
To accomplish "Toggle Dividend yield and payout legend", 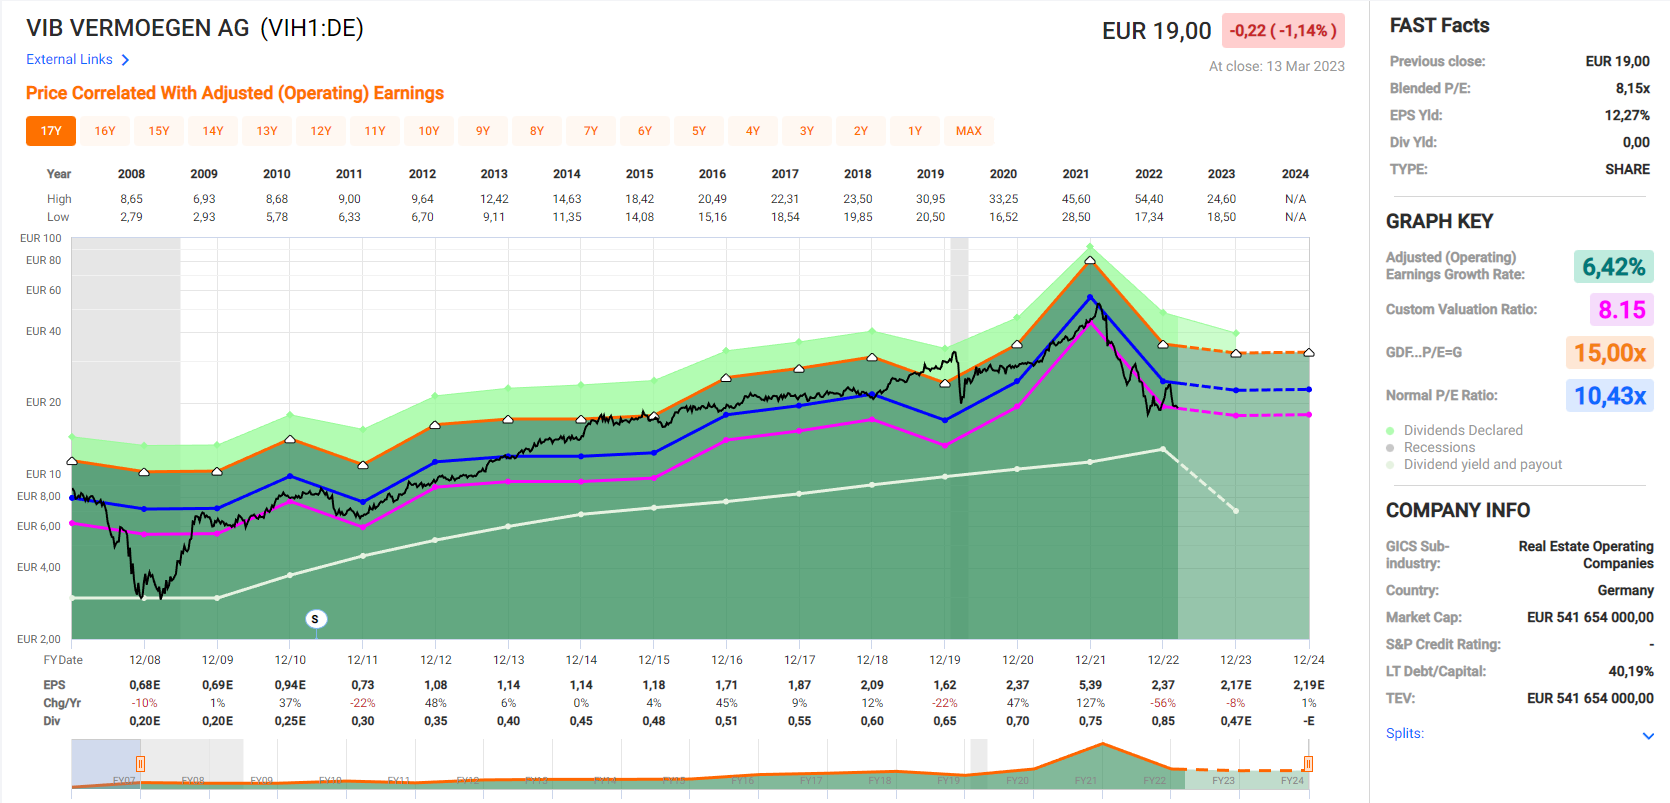I will 1482,465.
